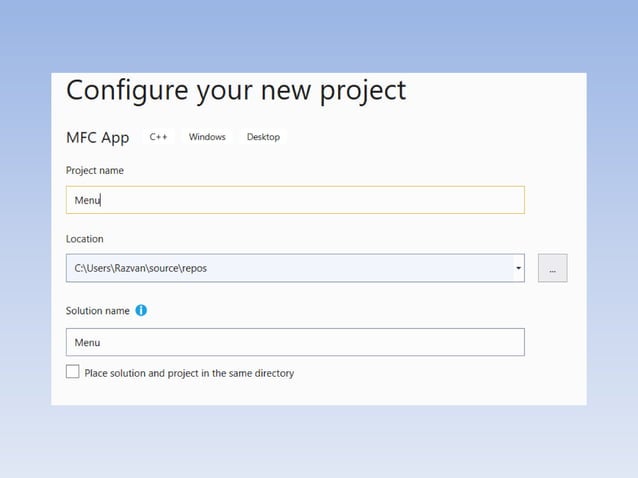The height and width of the screenshot is (478, 638).
Task: Select the Windows platform tag
Action: pyautogui.click(x=207, y=137)
